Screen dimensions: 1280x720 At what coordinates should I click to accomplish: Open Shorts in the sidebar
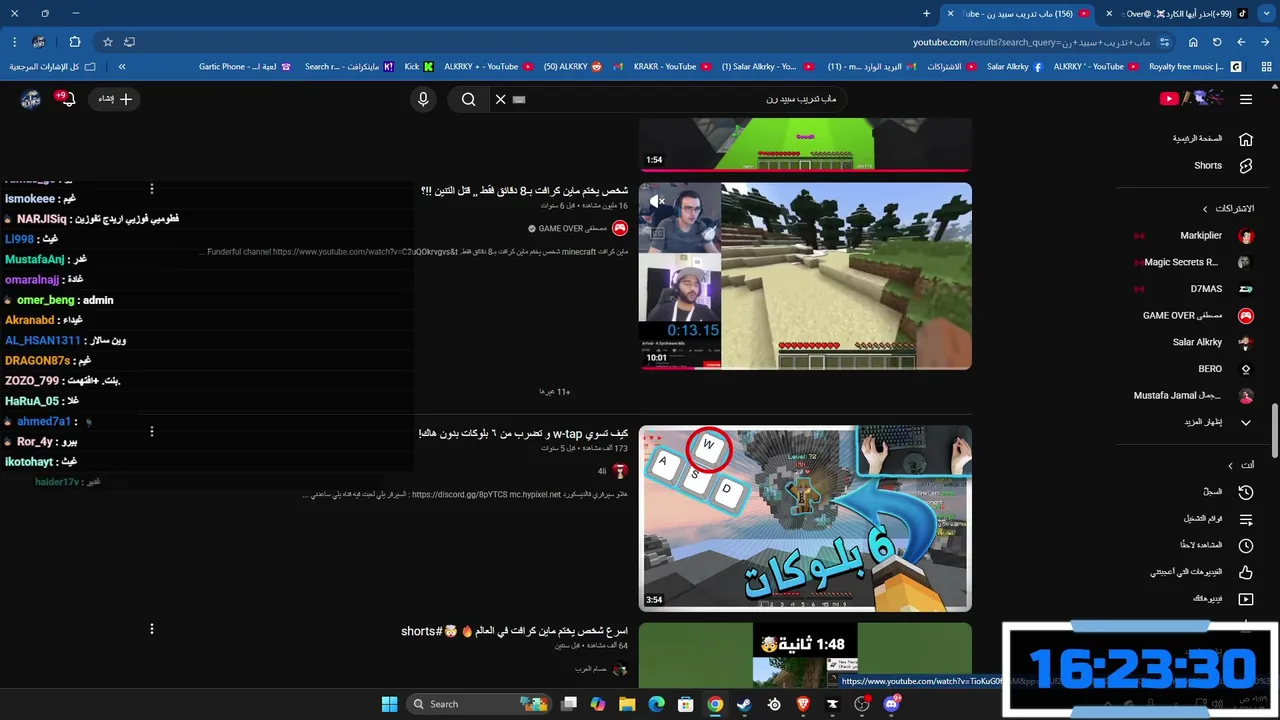click(x=1222, y=166)
